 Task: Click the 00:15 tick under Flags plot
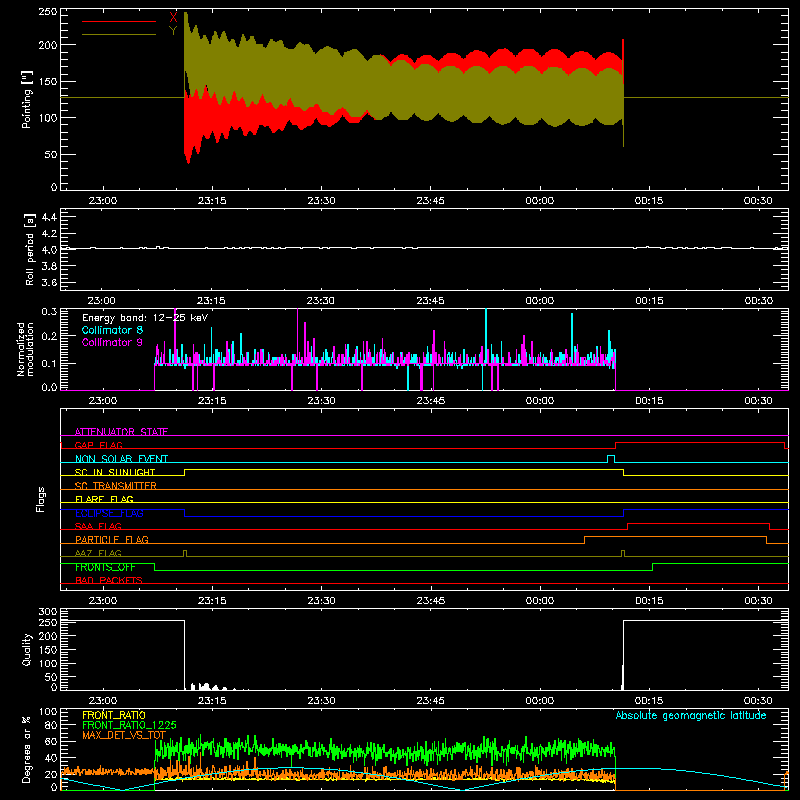pos(649,601)
